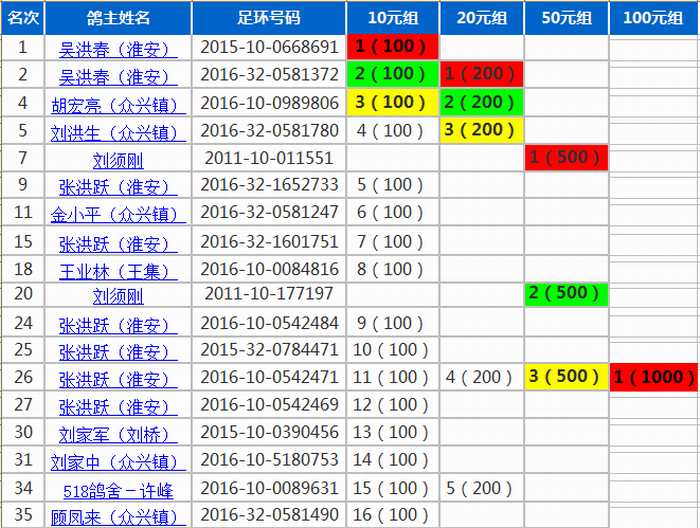
Task: Open 吴洪春（淮安） link in rank 1 row
Action: (x=118, y=48)
